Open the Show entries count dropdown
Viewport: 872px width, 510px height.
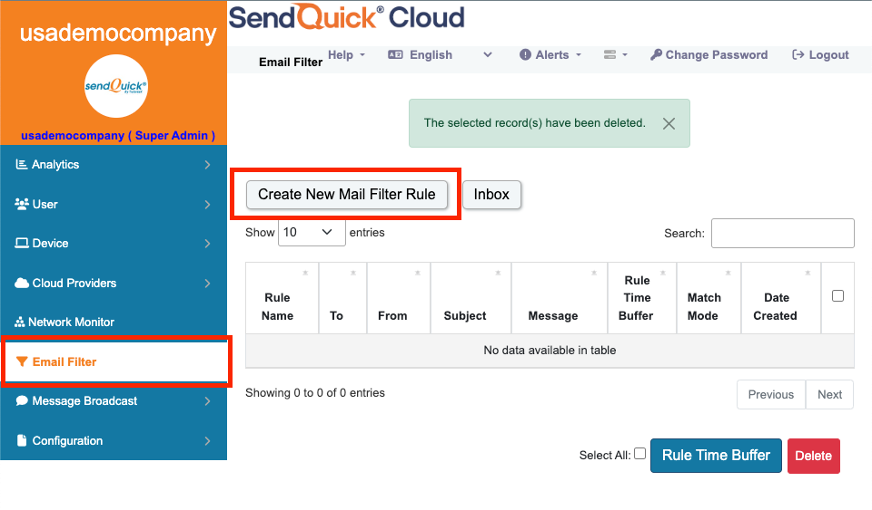pyautogui.click(x=311, y=232)
